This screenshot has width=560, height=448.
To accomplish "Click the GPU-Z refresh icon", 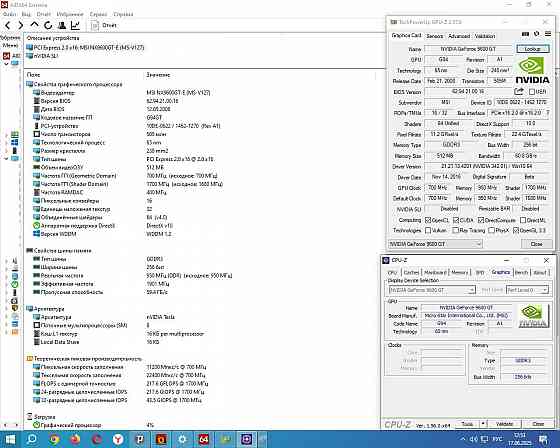I will [536, 34].
